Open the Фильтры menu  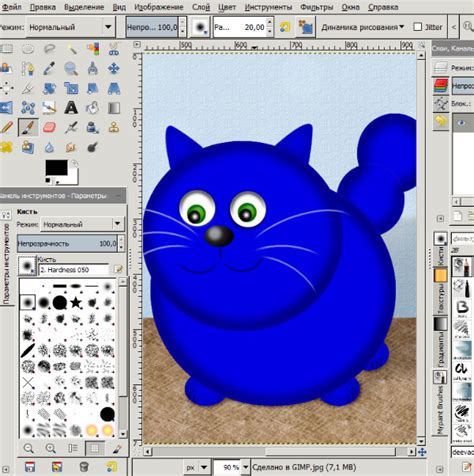(317, 7)
